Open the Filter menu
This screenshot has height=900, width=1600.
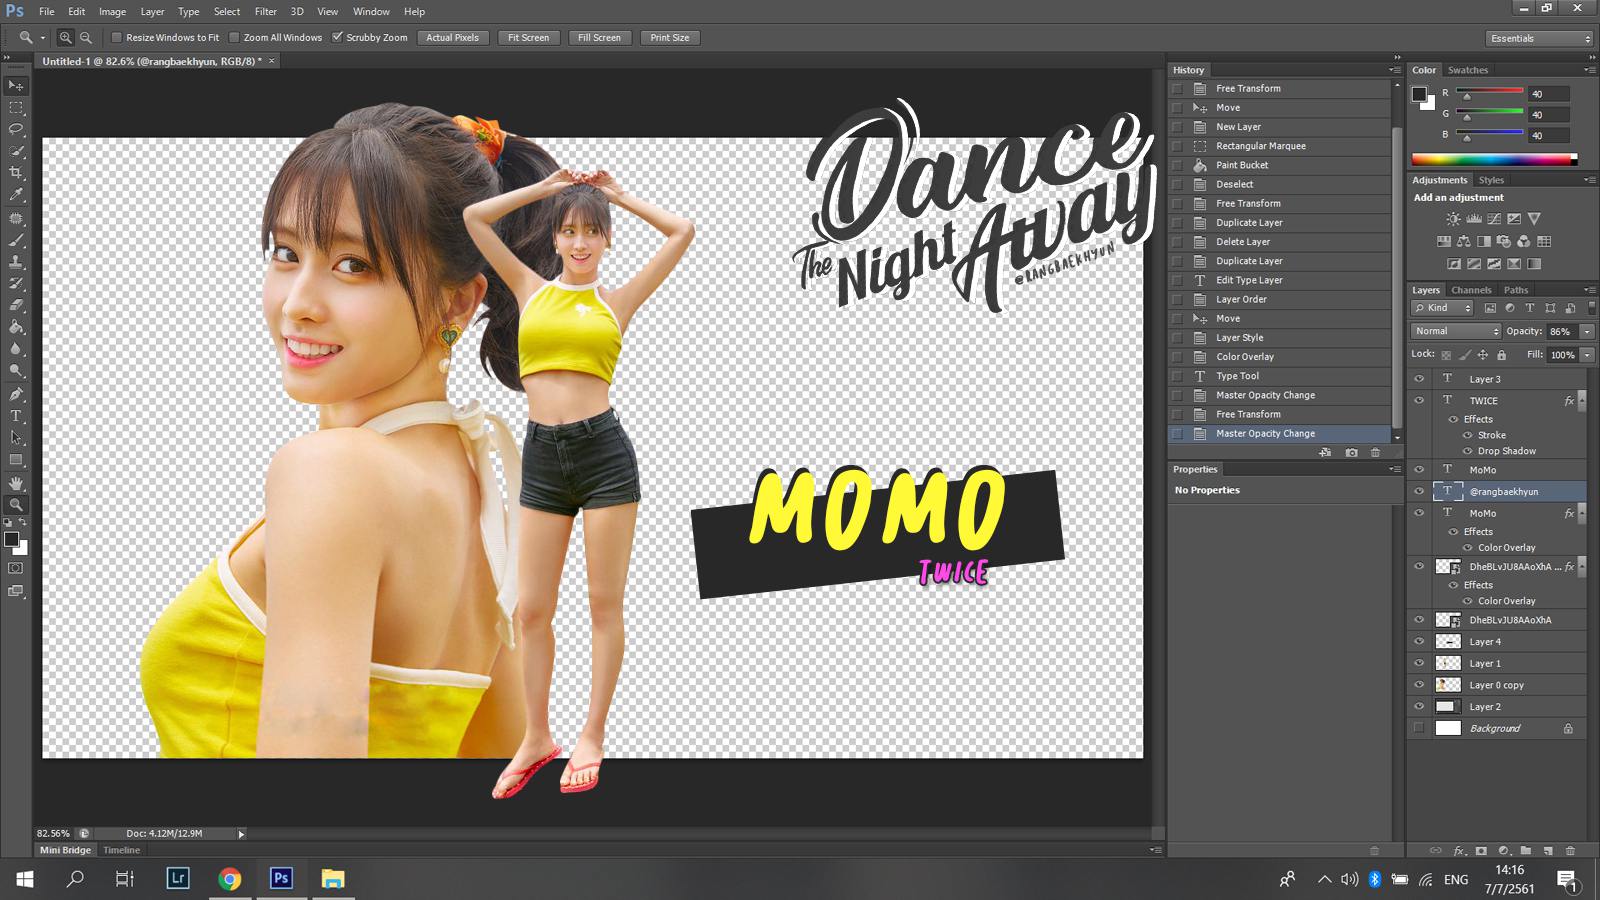[x=266, y=11]
